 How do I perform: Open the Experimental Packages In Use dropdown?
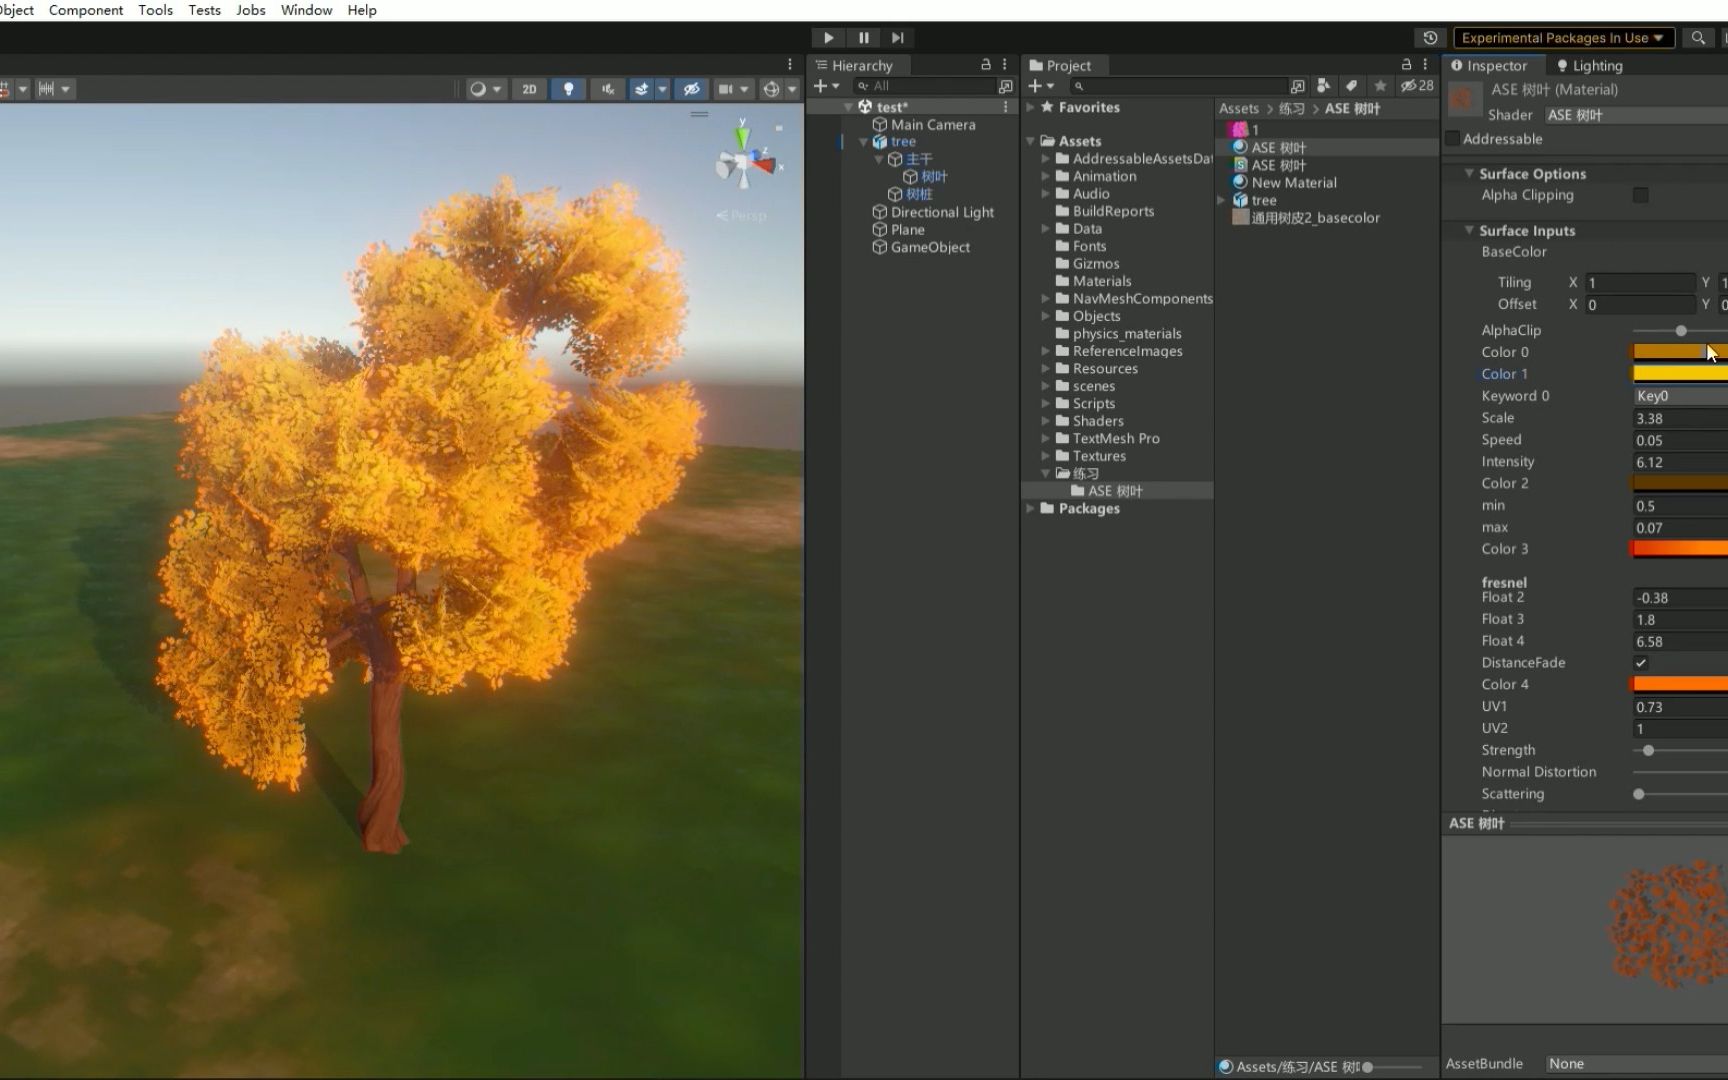tap(1563, 37)
